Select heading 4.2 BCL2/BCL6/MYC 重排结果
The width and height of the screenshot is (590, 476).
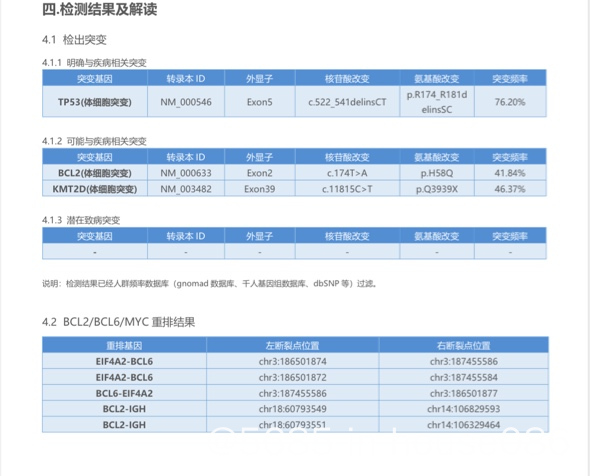click(119, 322)
